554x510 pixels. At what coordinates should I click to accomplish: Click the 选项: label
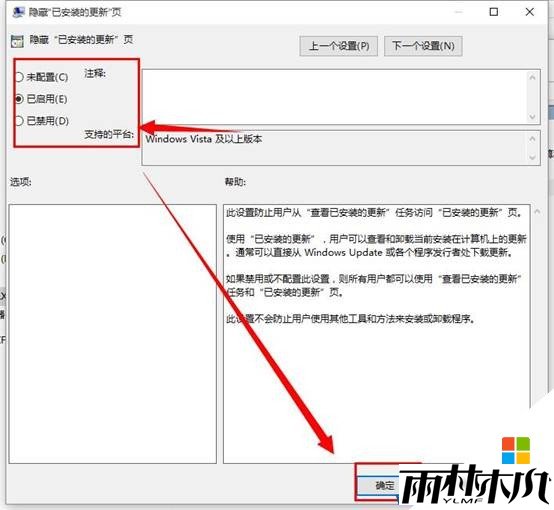20,182
